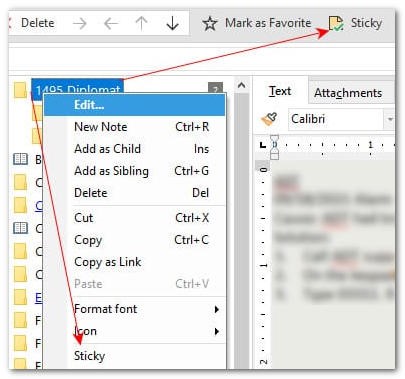
Task: Move note up with the up arrow
Action: [141, 24]
